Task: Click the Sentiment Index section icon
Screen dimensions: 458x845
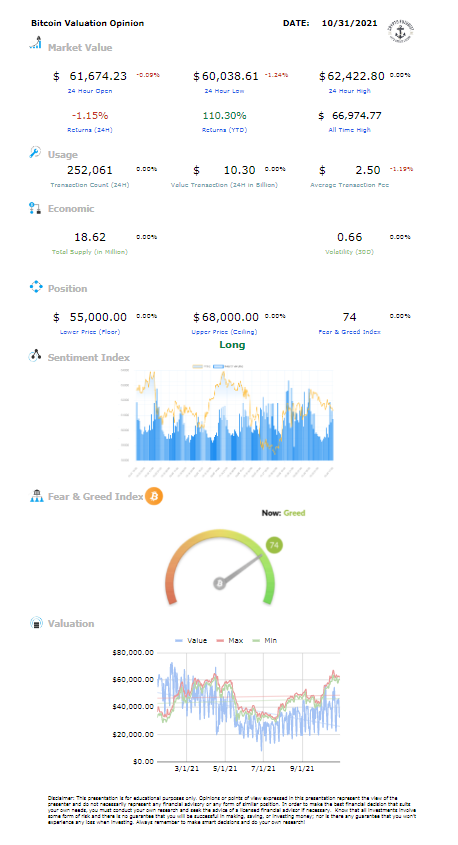Action: click(x=35, y=356)
